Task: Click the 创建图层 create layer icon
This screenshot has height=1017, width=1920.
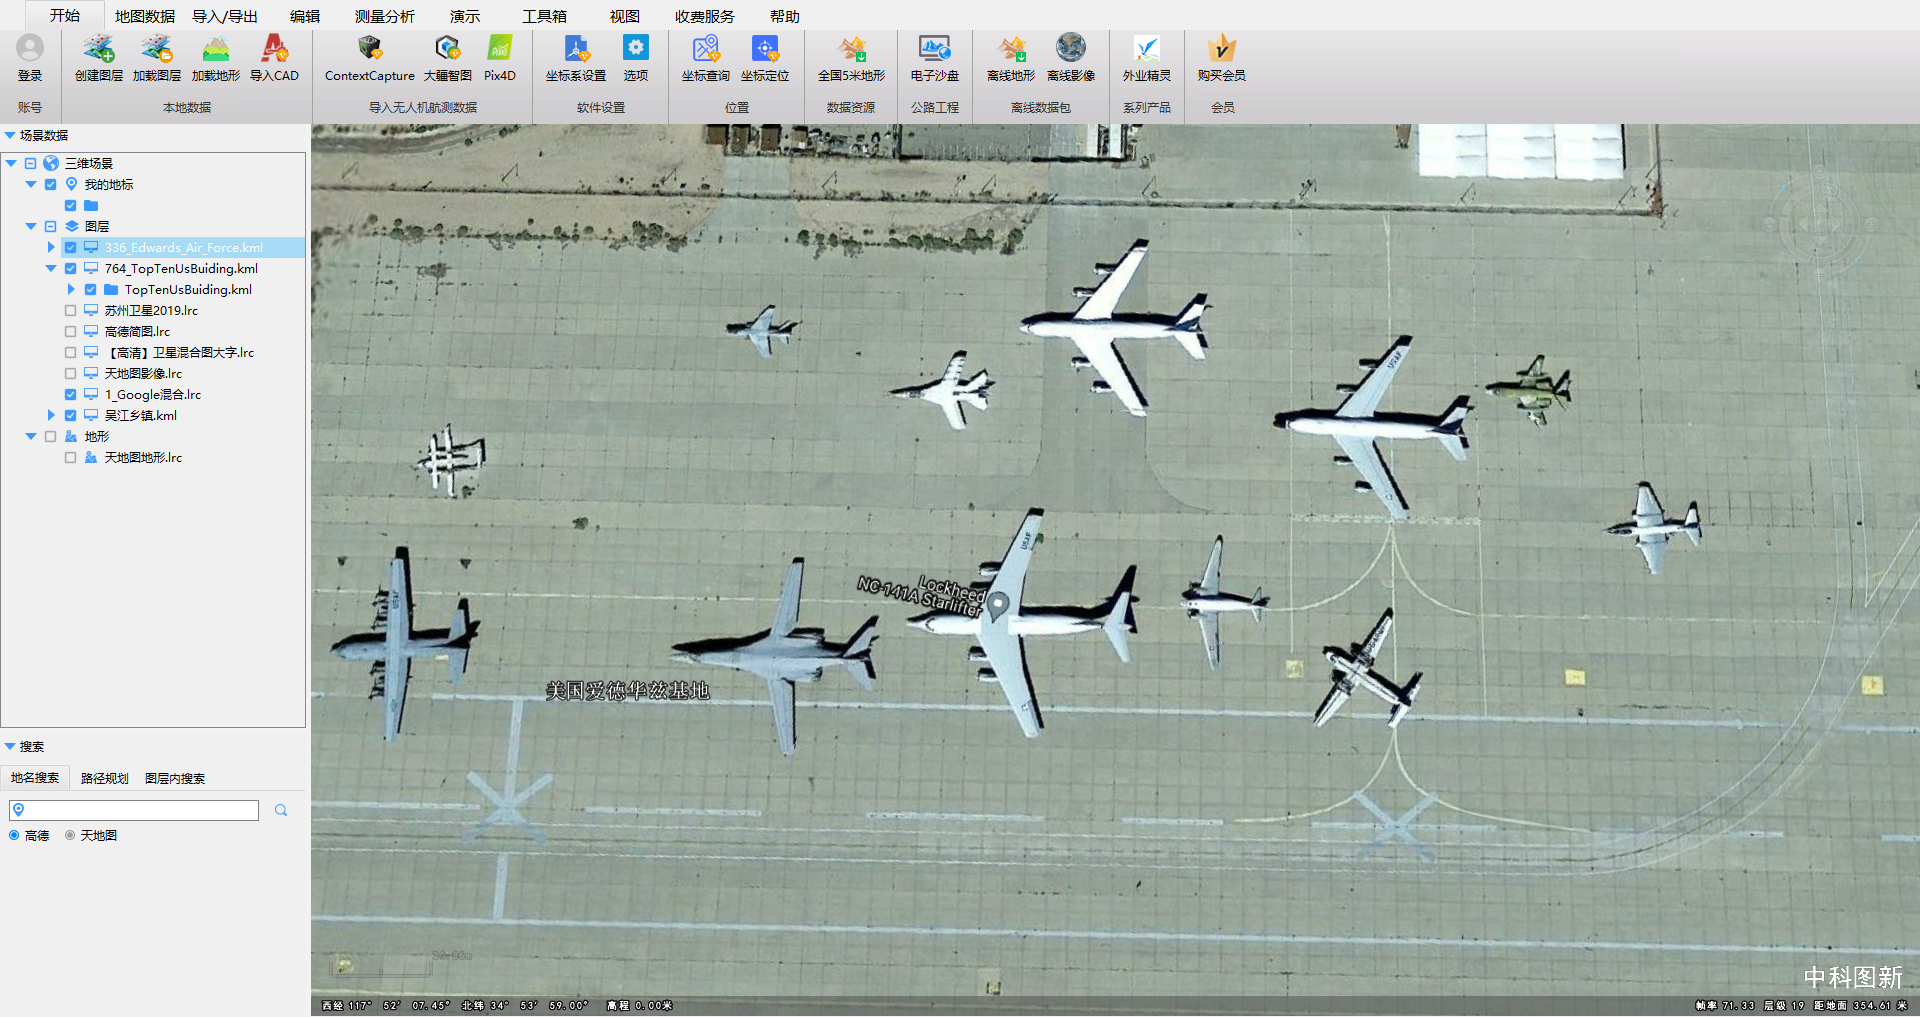Action: coord(98,48)
